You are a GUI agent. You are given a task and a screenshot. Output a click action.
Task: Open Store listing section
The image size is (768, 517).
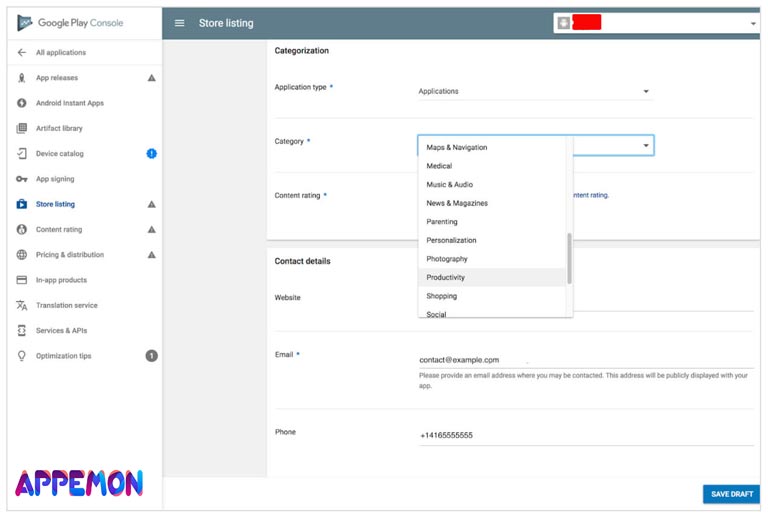(x=55, y=204)
